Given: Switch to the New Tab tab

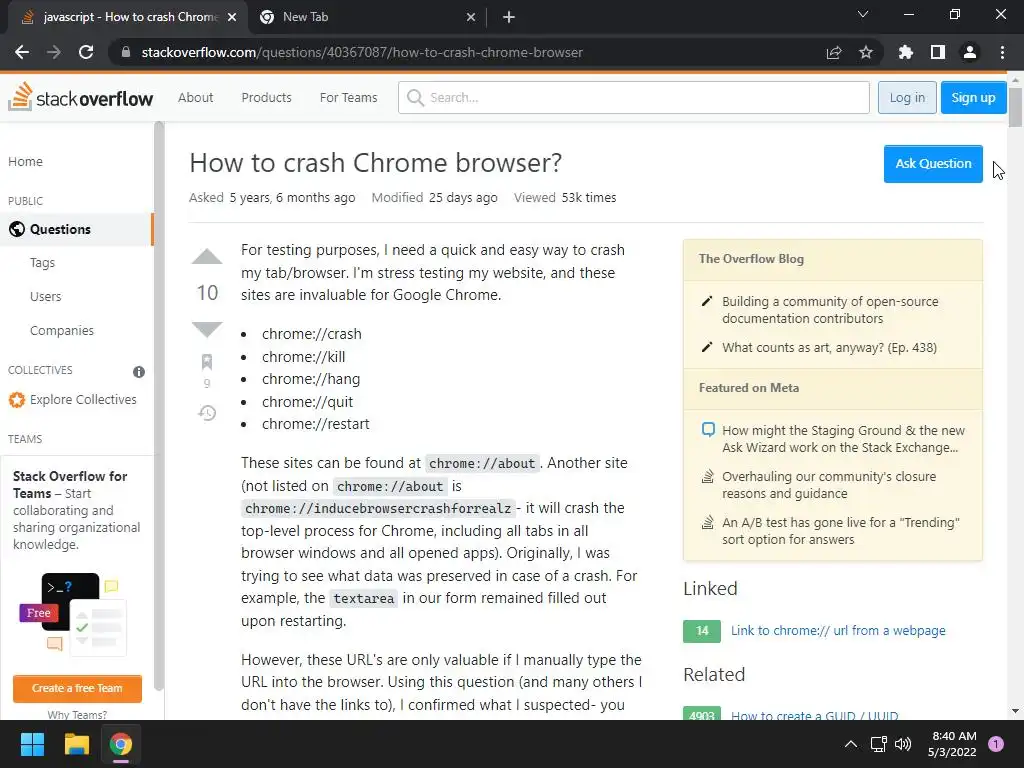Looking at the screenshot, I should point(366,18).
